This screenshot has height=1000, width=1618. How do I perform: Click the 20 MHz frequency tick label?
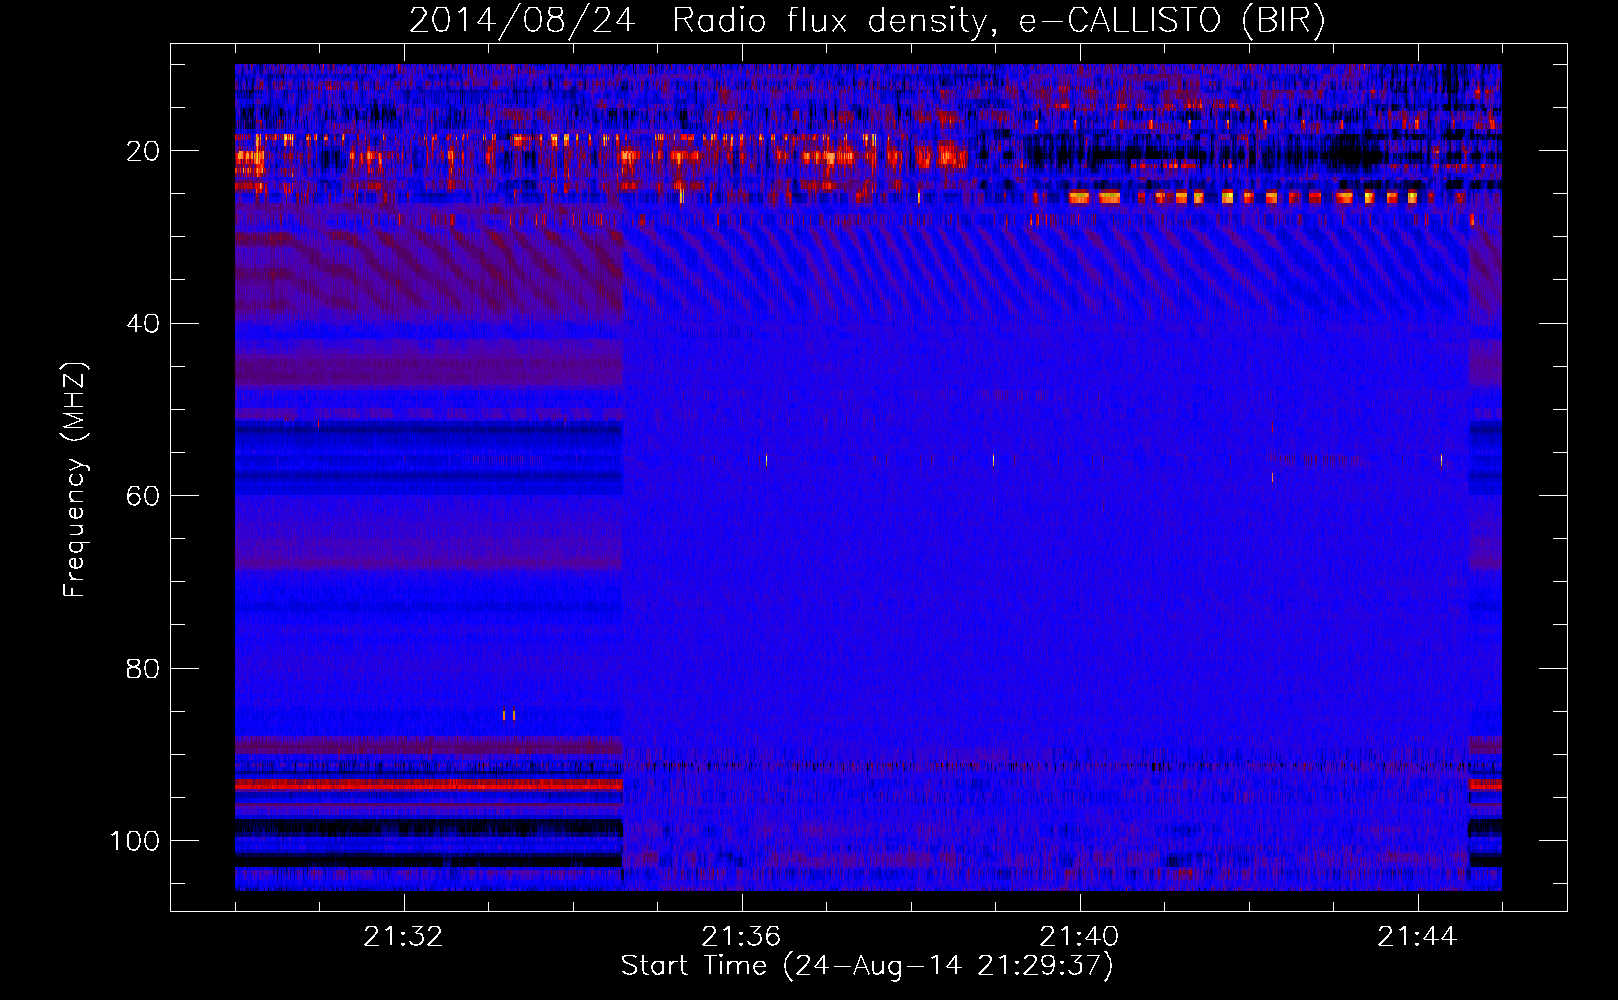[144, 151]
